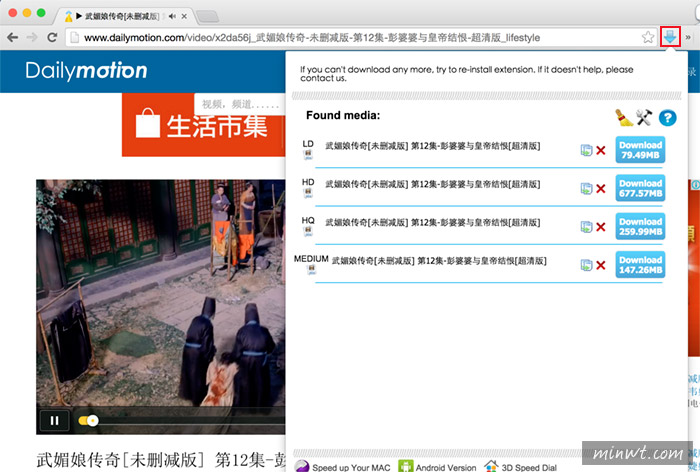Image resolution: width=700 pixels, height=472 pixels.
Task: Copy link for the HQ media row
Action: pos(586,227)
